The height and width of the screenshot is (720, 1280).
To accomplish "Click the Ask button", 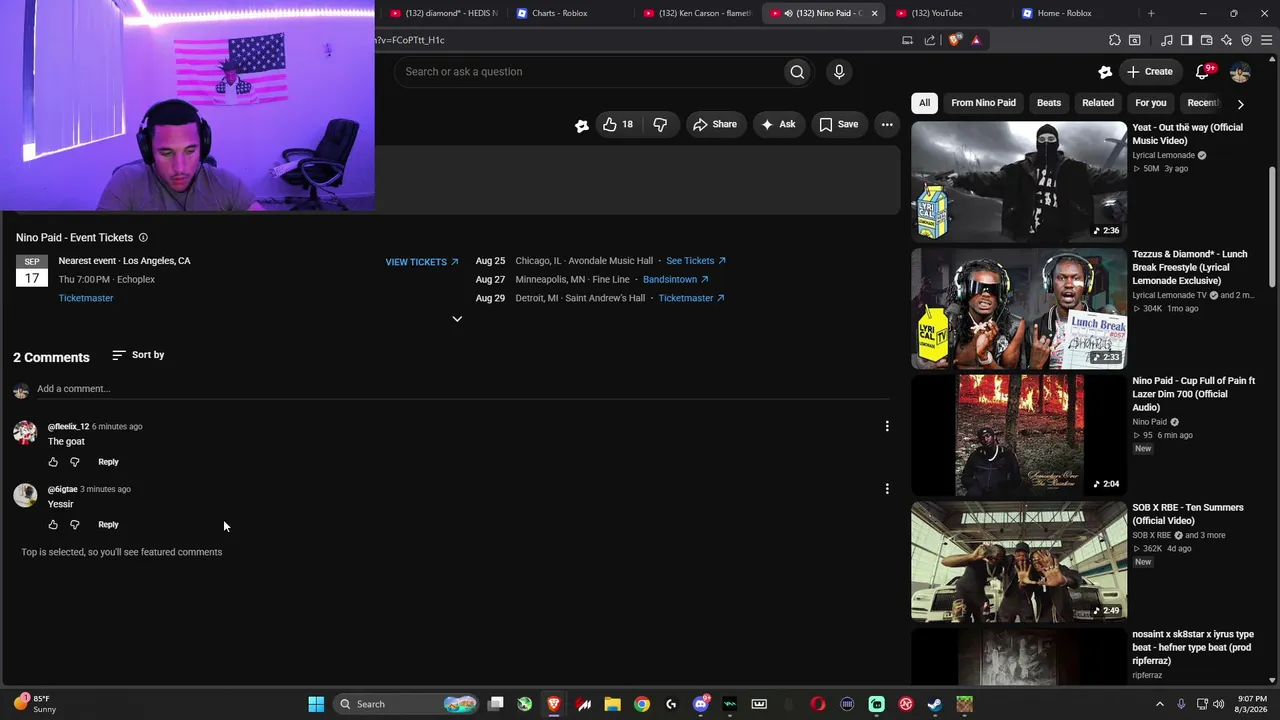I will (x=778, y=124).
